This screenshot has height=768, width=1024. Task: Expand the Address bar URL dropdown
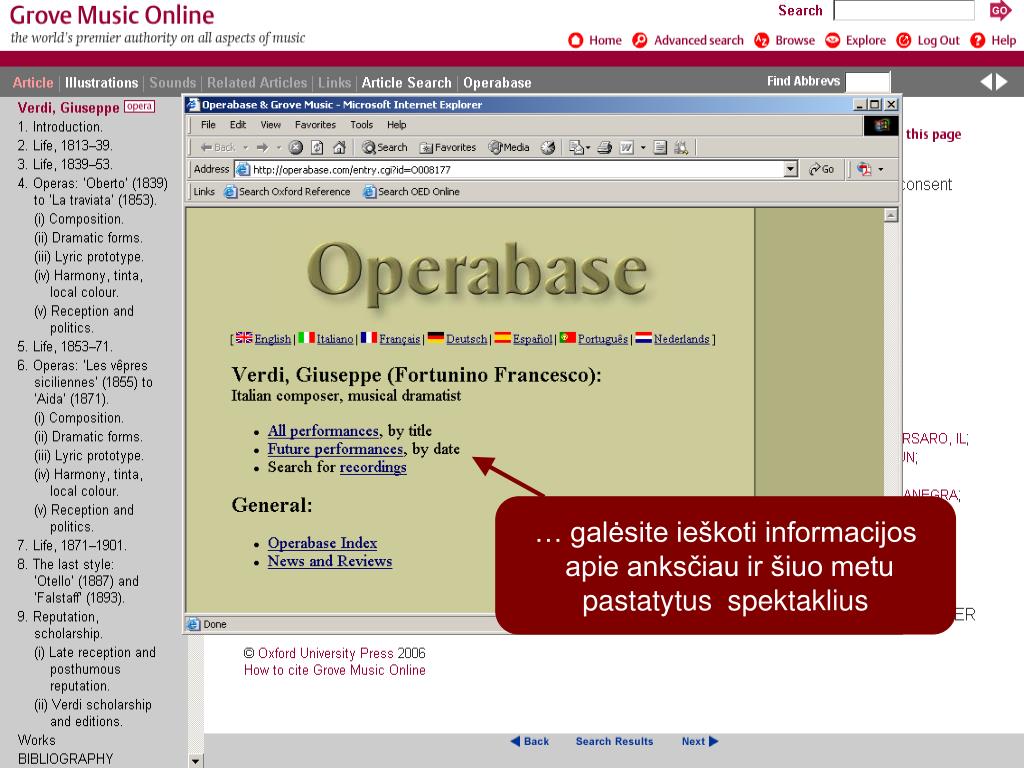click(x=790, y=169)
